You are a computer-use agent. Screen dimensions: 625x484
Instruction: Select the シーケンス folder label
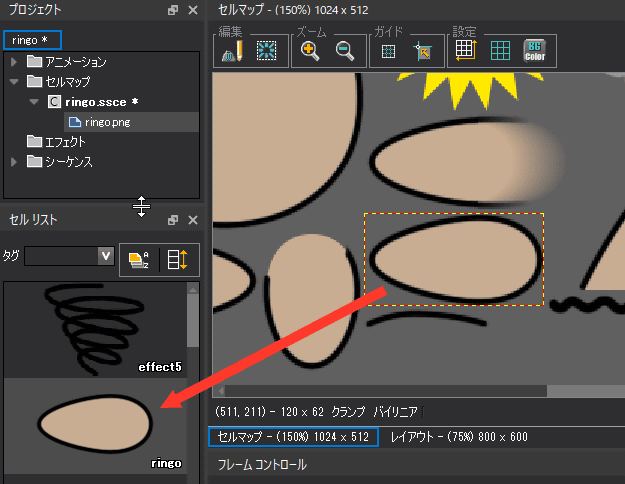coord(69,162)
